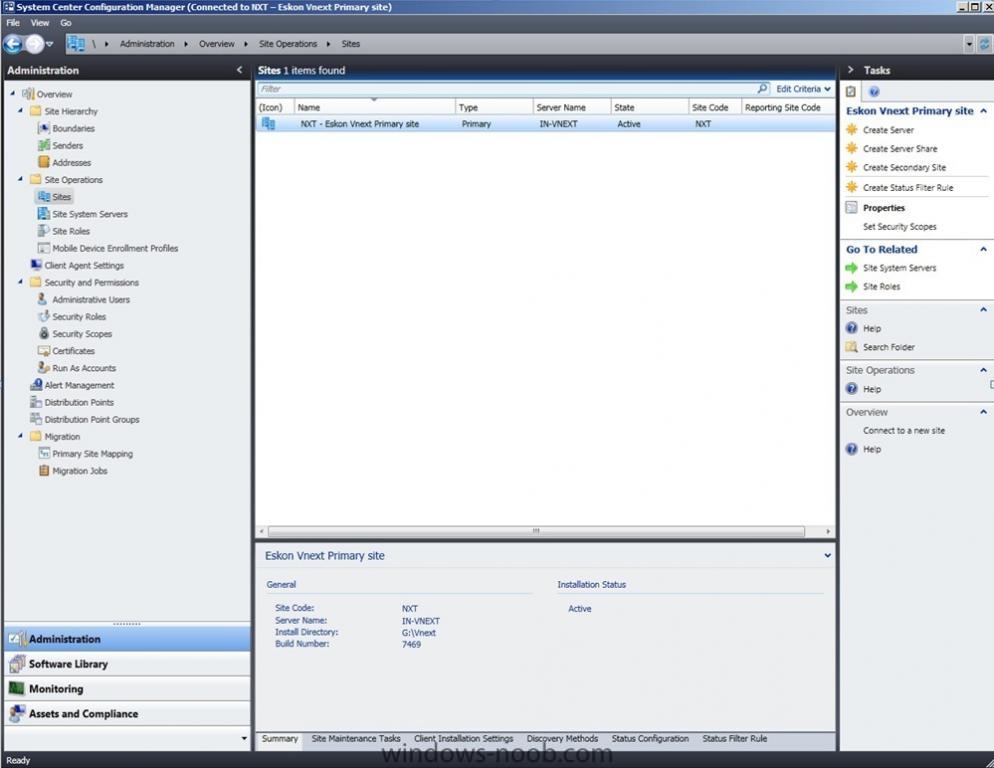This screenshot has height=768, width=994.
Task: Click the refresh icon beside the address bar
Action: pos(984,44)
